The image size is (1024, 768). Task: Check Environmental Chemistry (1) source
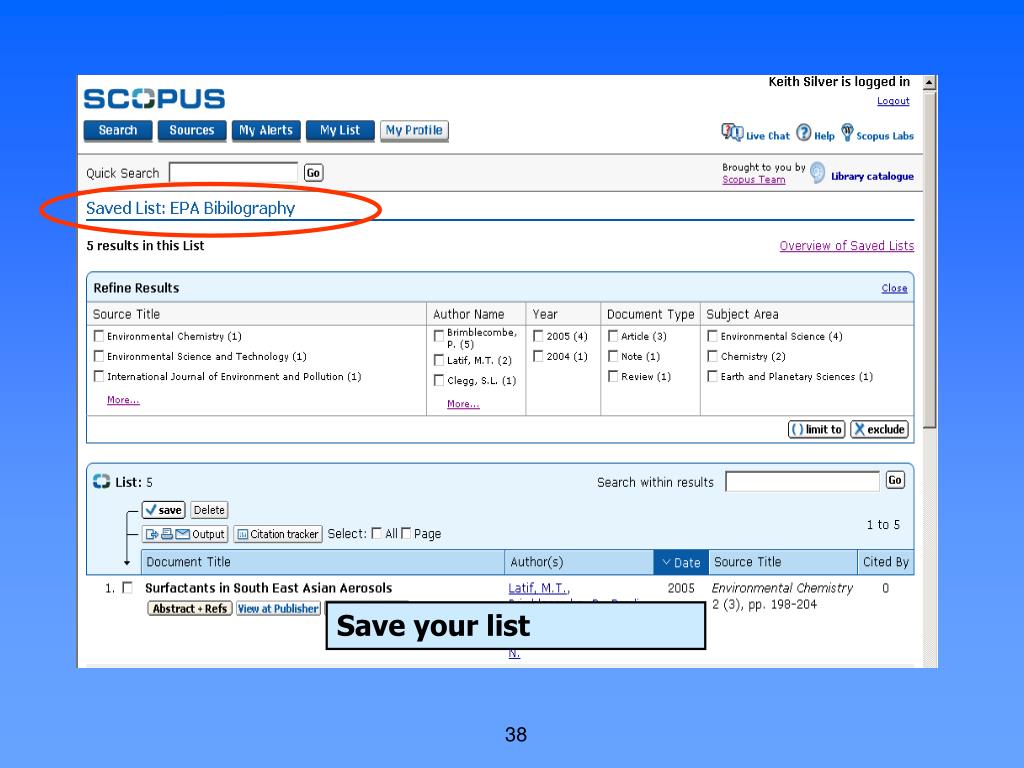click(x=99, y=336)
